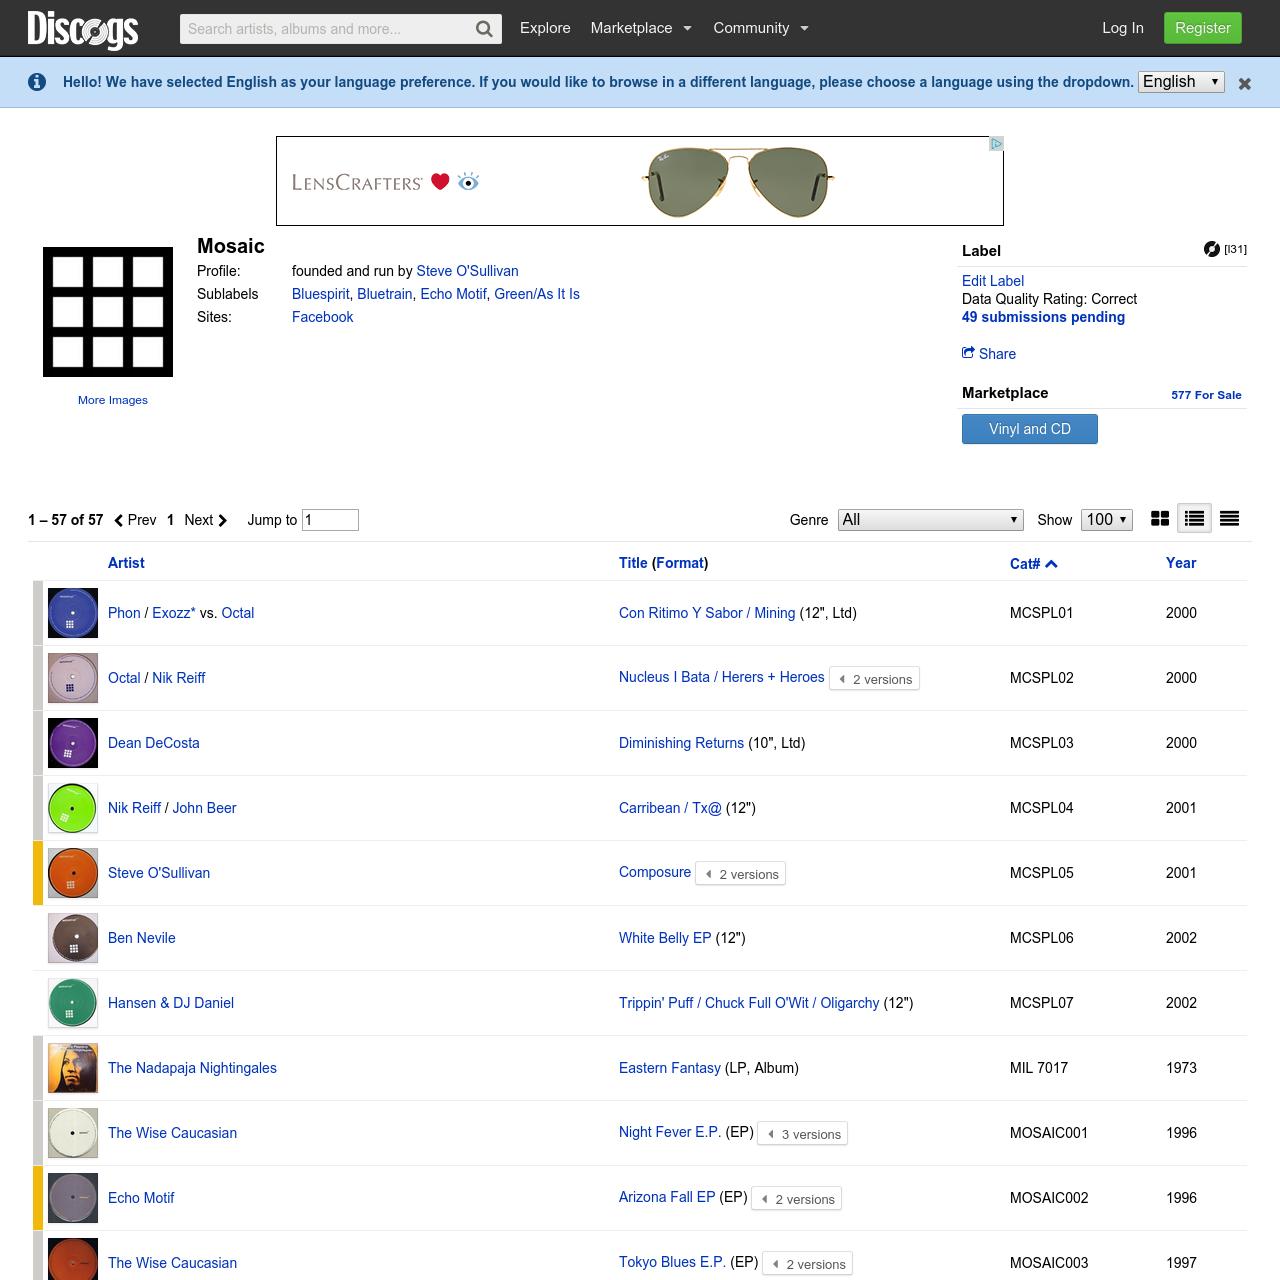Open Arizona Fall EP release thumbnail

click(73, 1198)
